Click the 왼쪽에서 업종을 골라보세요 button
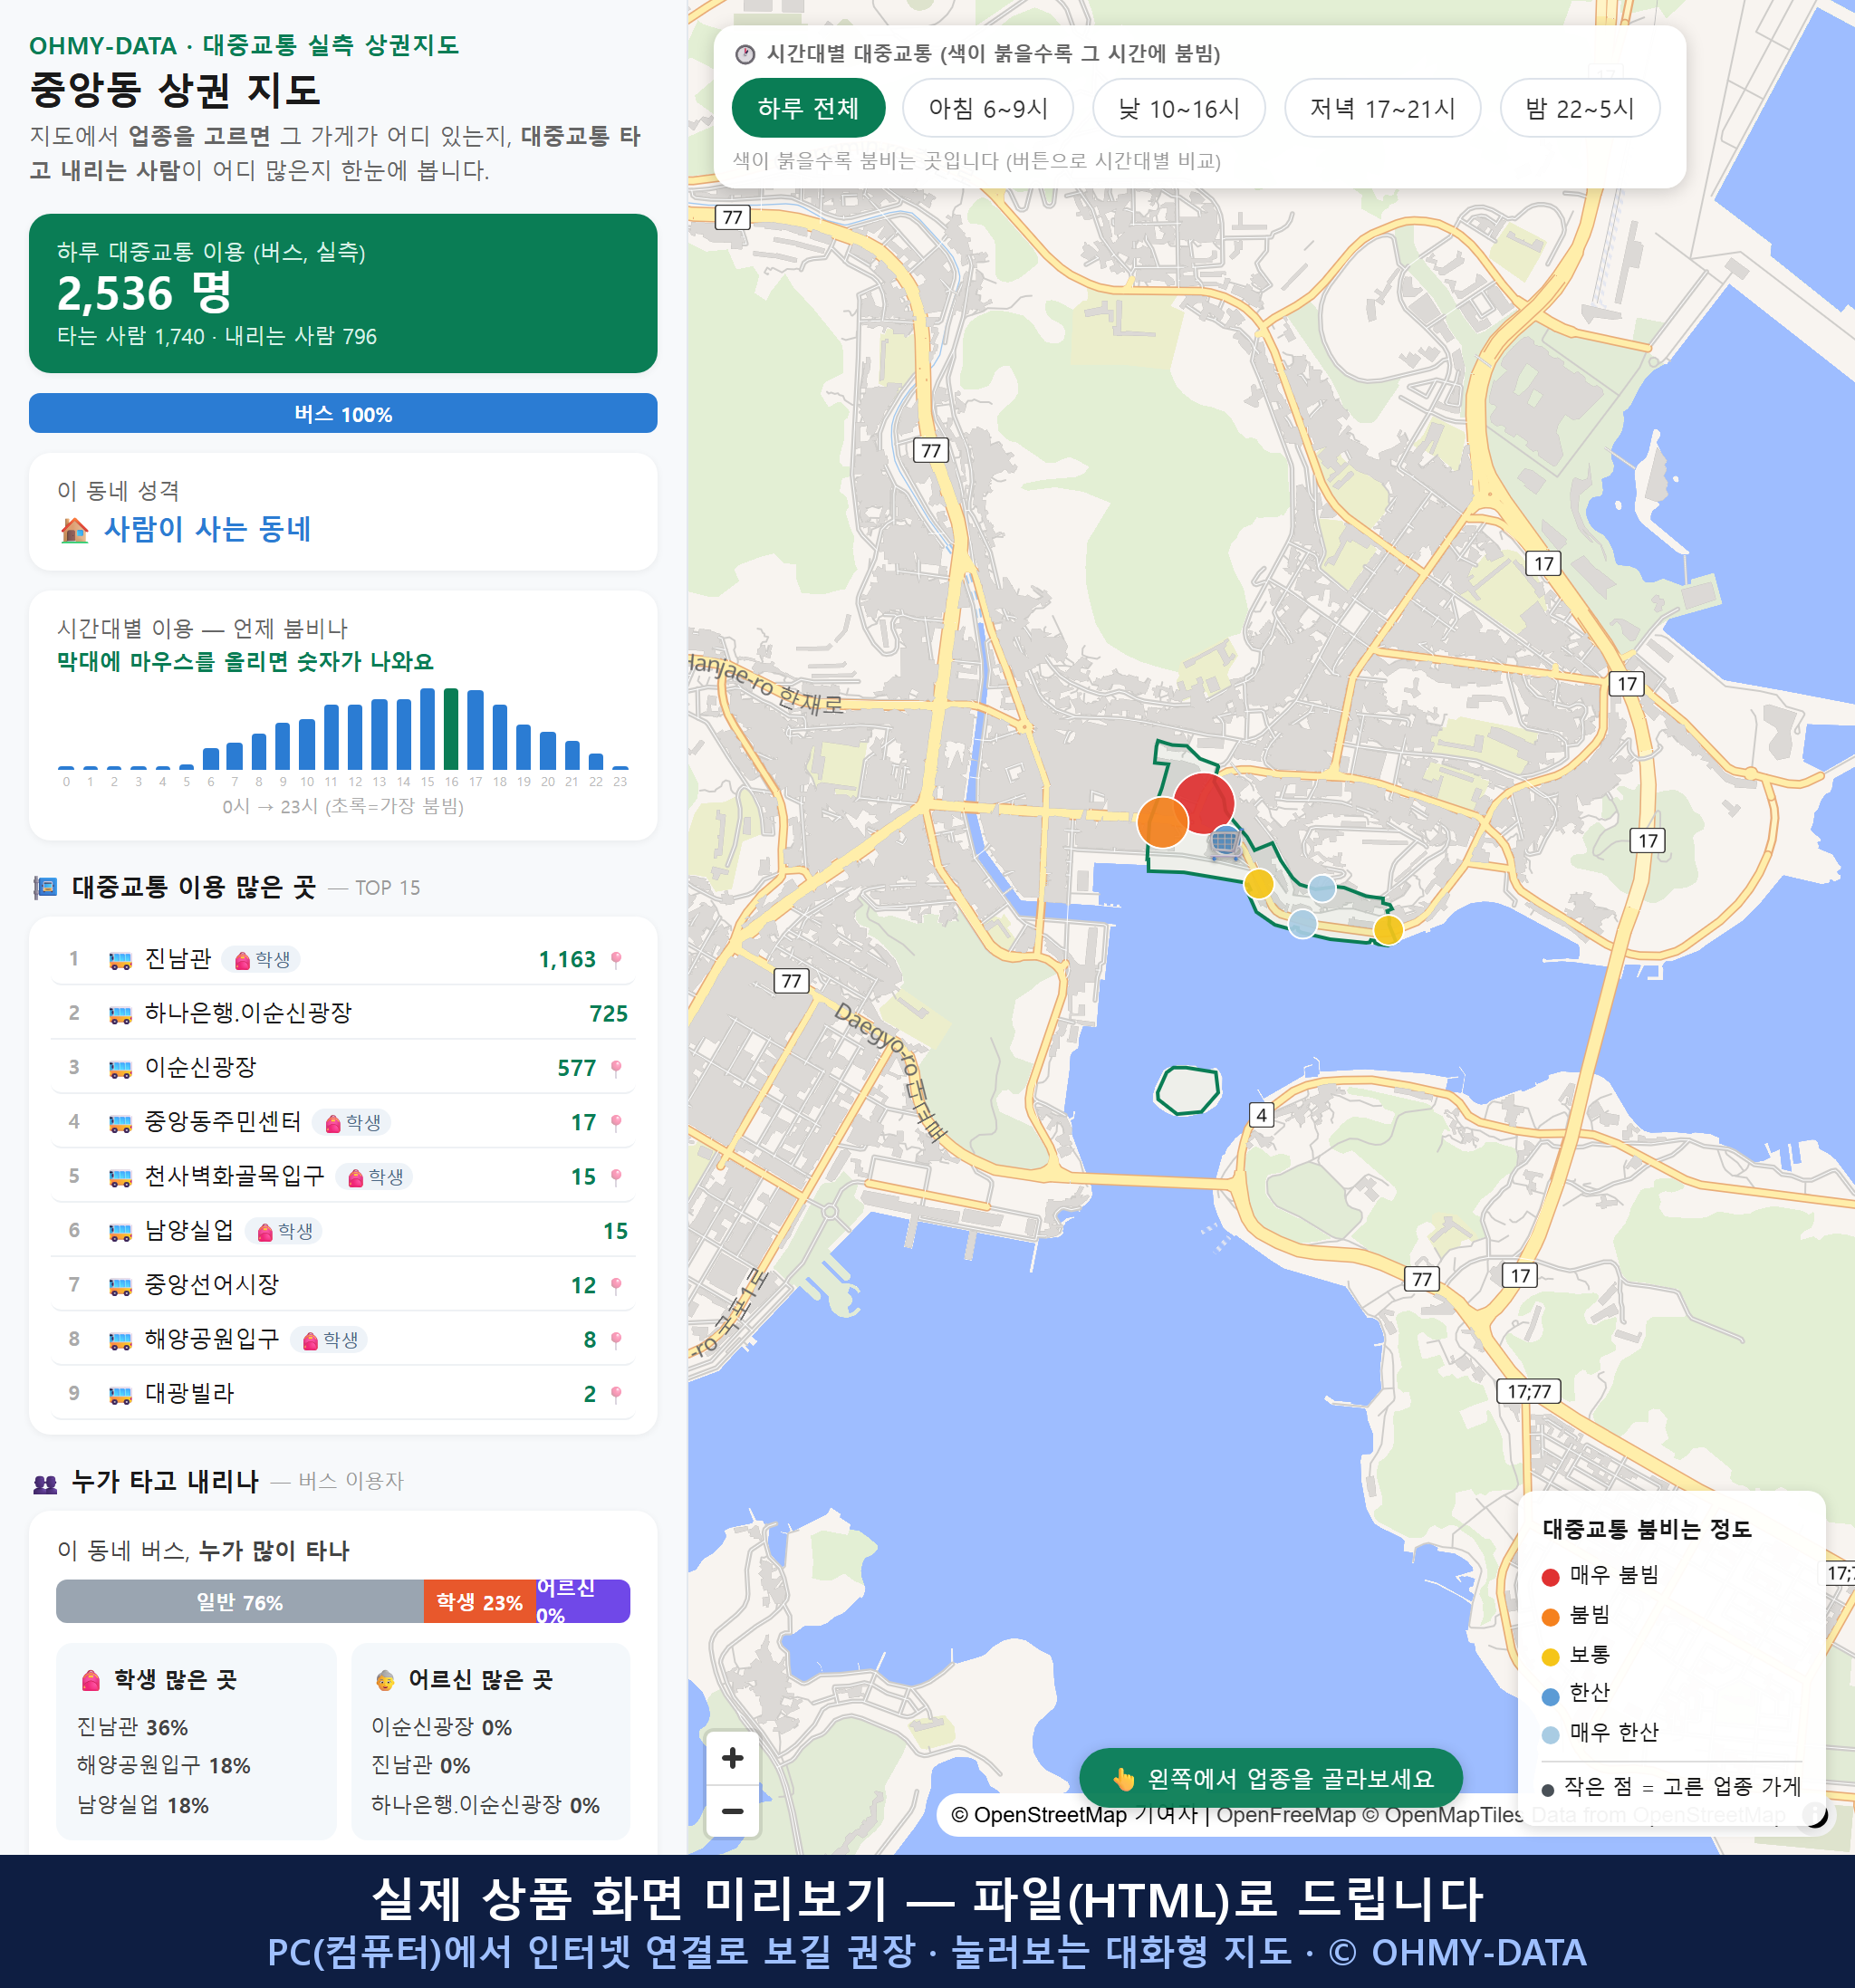This screenshot has width=1855, height=1988. (x=1271, y=1778)
